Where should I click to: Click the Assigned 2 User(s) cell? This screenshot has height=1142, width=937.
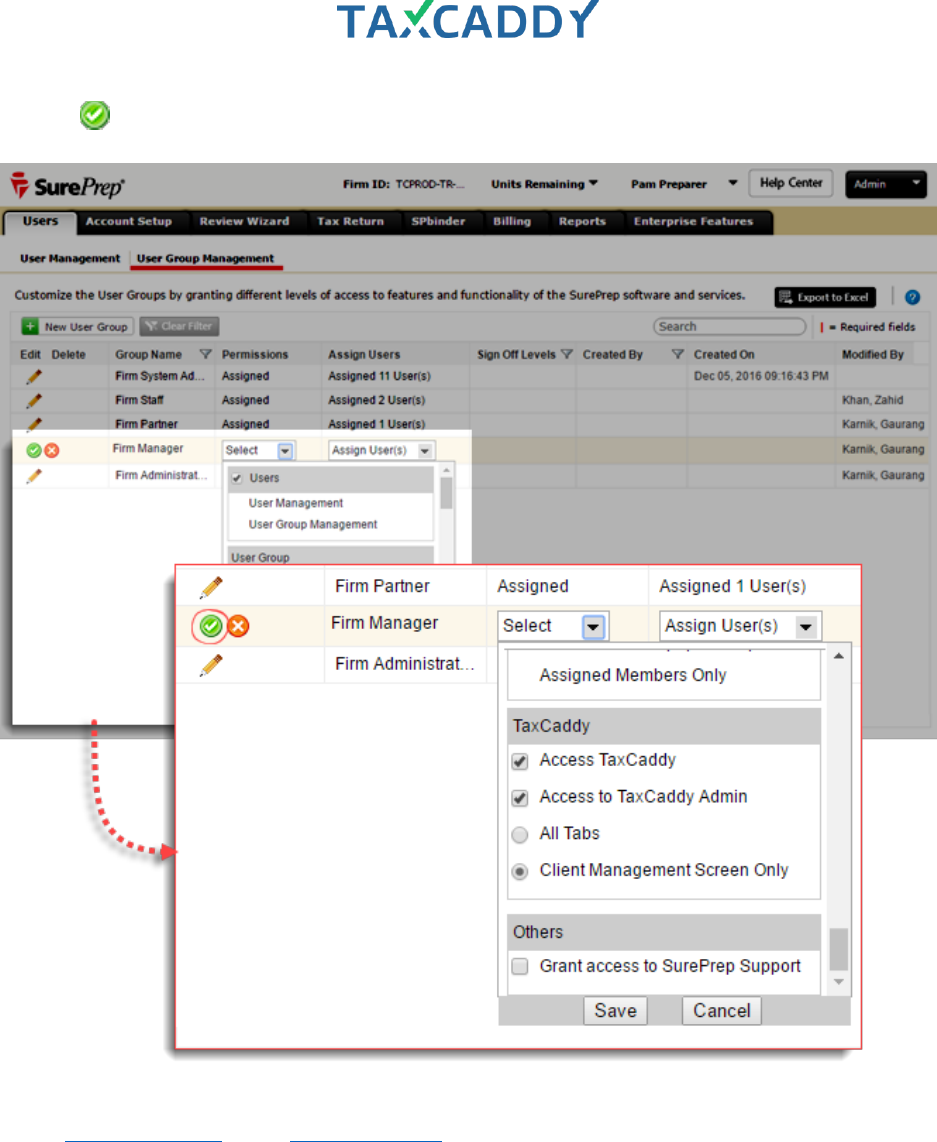(x=376, y=401)
